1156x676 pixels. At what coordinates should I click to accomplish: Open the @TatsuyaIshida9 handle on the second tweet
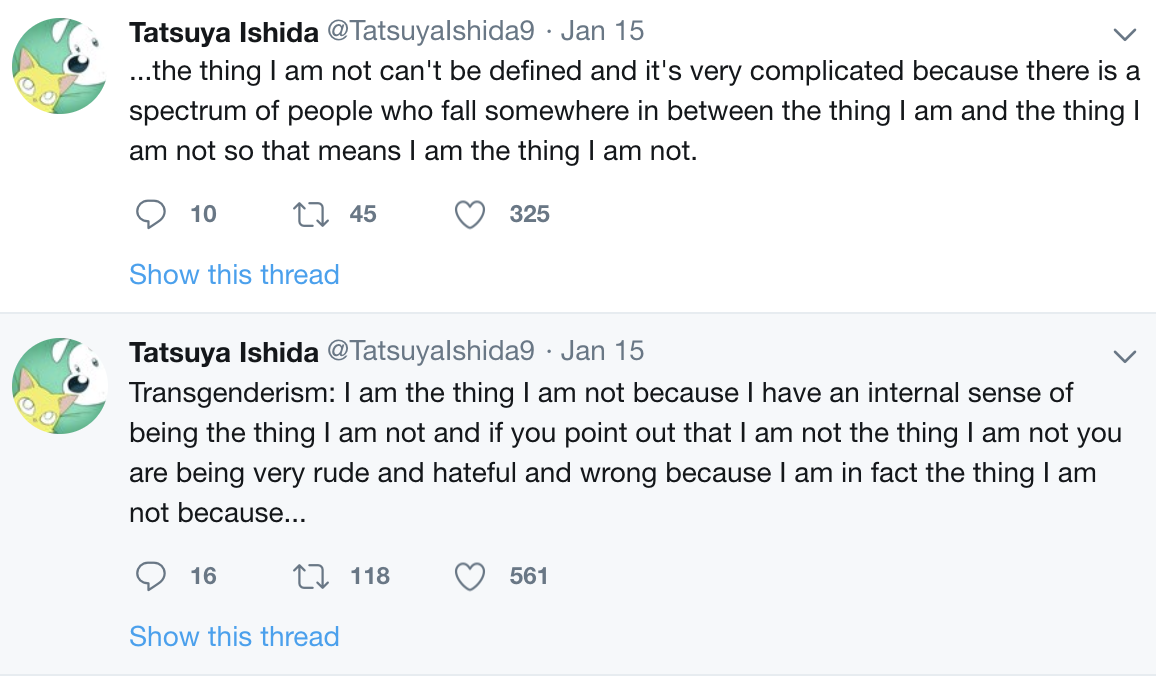pyautogui.click(x=431, y=351)
